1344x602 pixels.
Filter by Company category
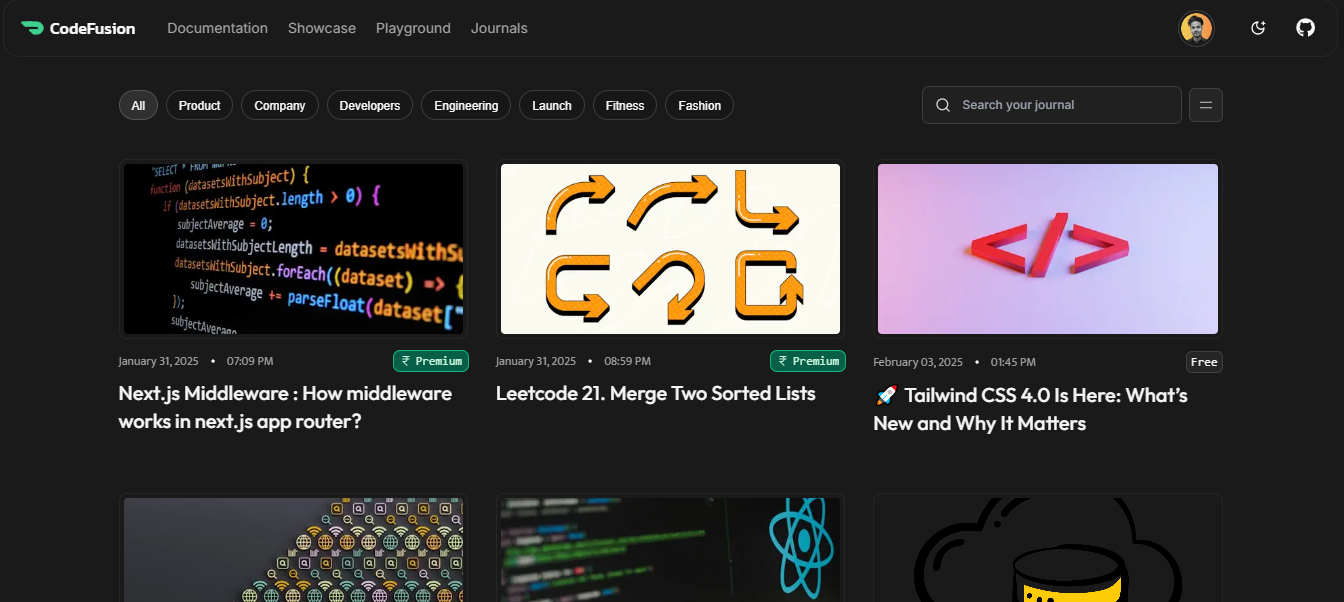(x=280, y=105)
